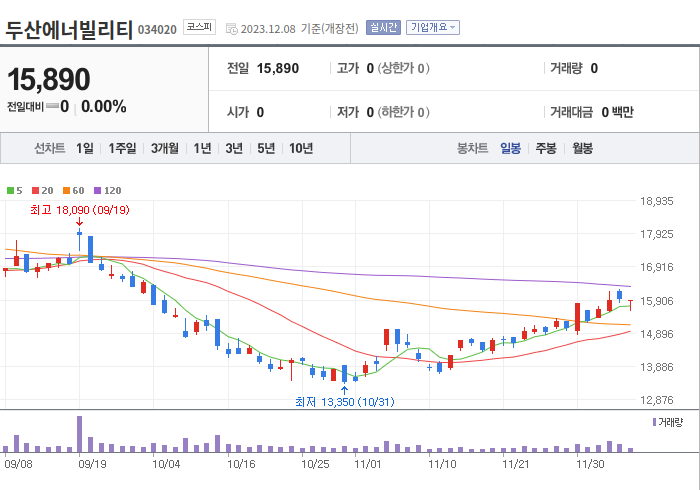Click the purple 거래량 volume legend
Screen dimensions: 700x490
(x=667, y=422)
